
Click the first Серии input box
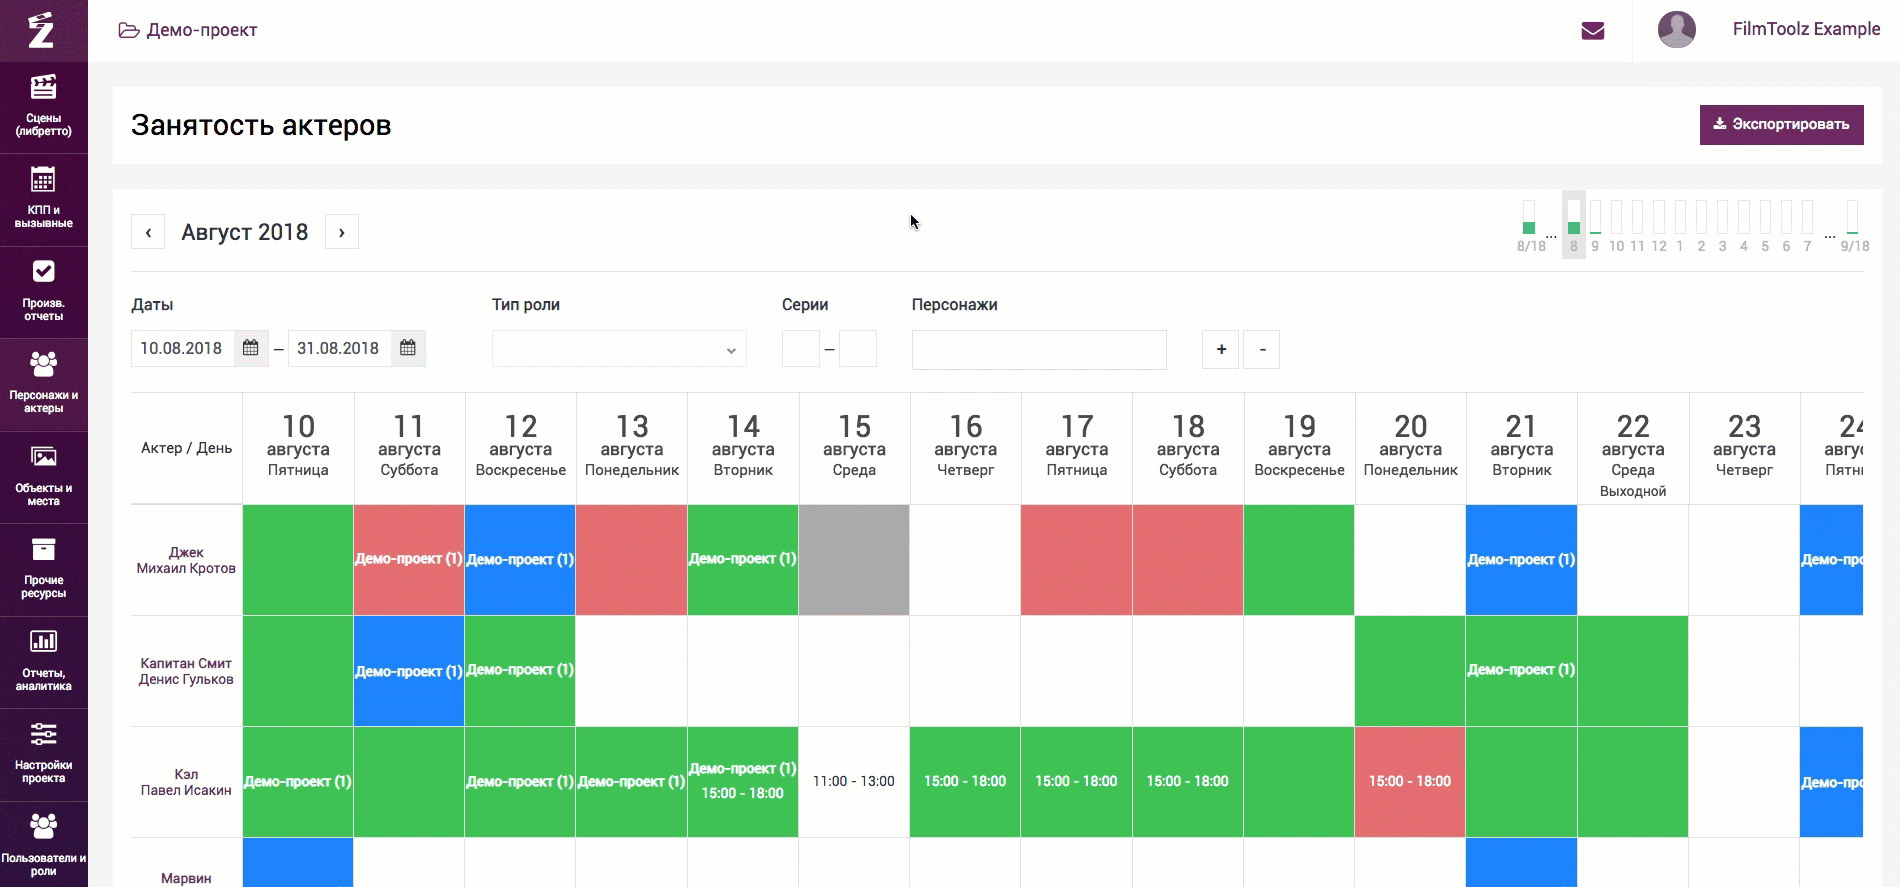tap(800, 349)
